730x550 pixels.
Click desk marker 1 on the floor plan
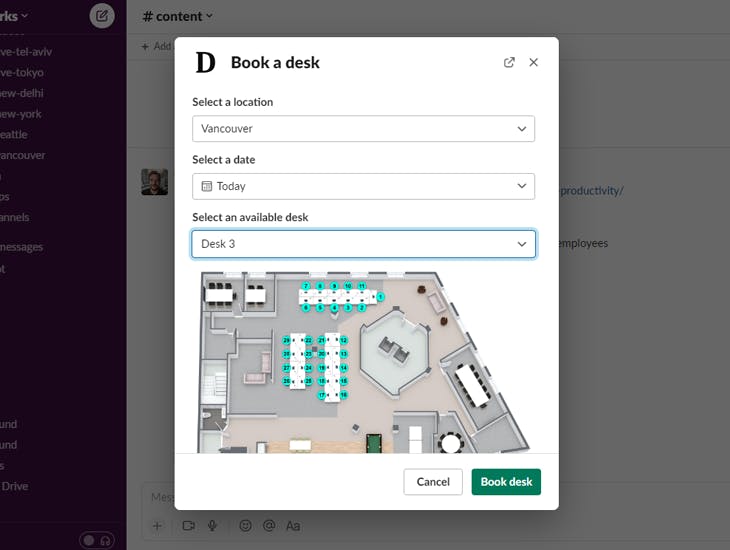pyautogui.click(x=380, y=297)
